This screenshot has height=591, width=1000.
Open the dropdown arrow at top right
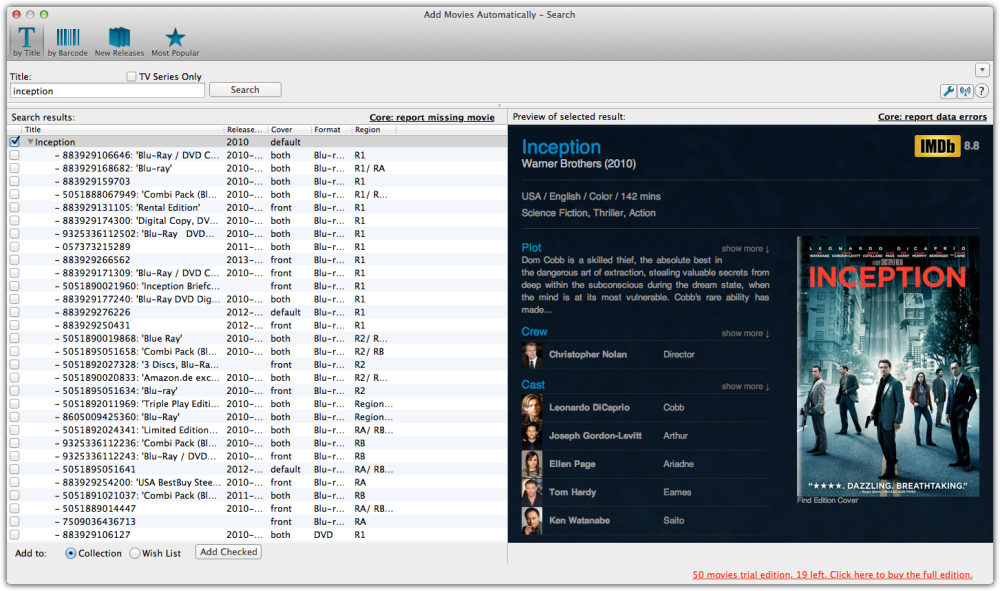click(x=982, y=69)
